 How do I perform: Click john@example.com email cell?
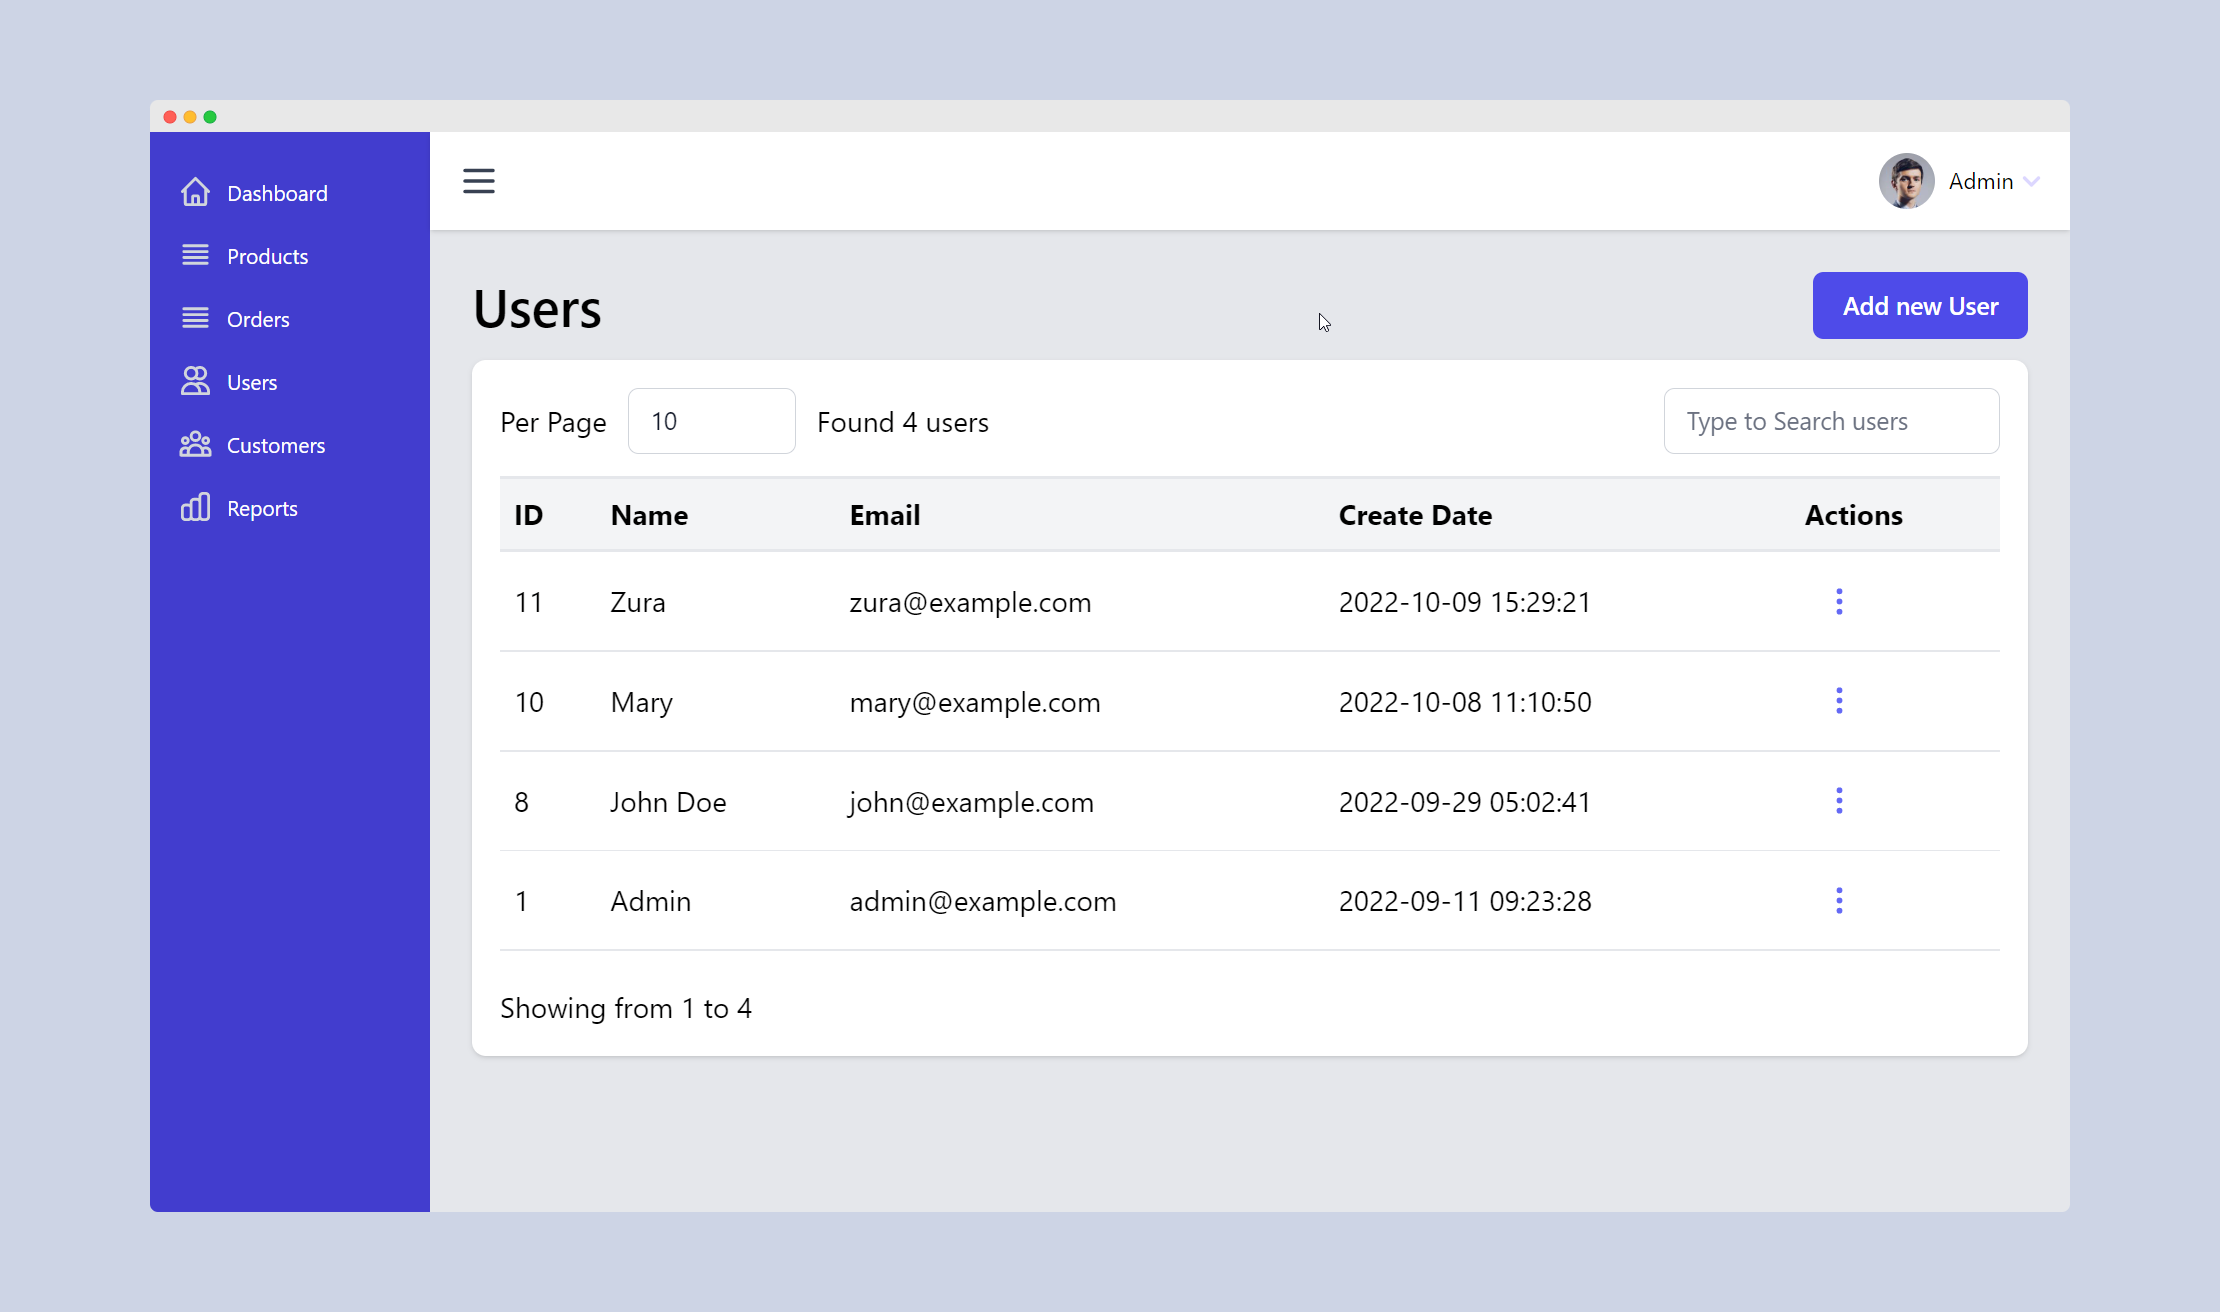pos(972,802)
